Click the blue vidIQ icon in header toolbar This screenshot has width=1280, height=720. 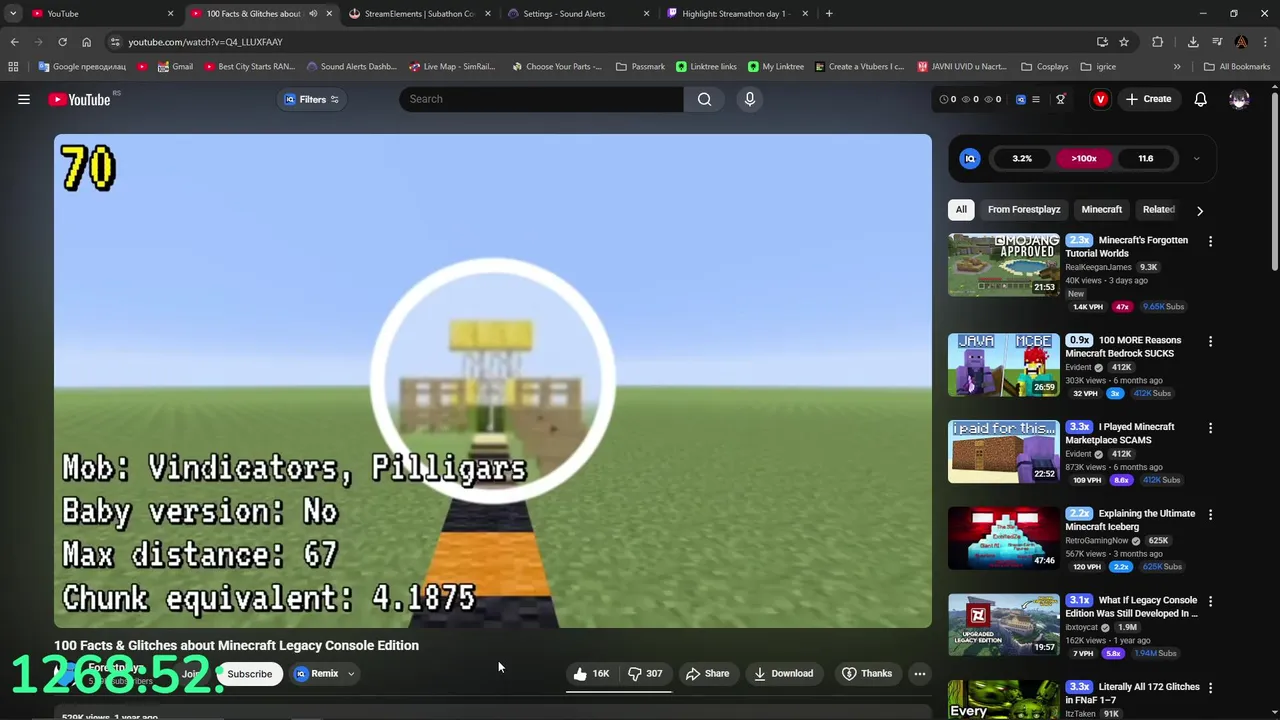pos(1020,99)
